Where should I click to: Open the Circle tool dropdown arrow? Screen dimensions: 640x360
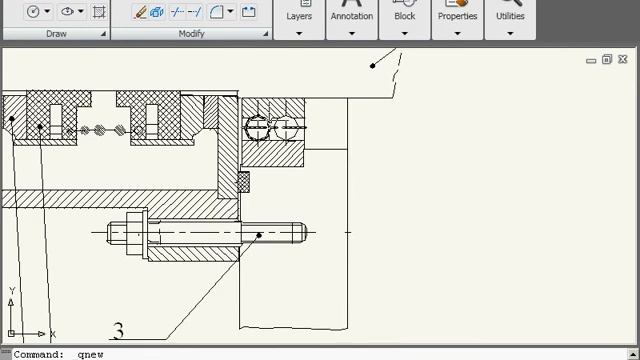(x=47, y=11)
